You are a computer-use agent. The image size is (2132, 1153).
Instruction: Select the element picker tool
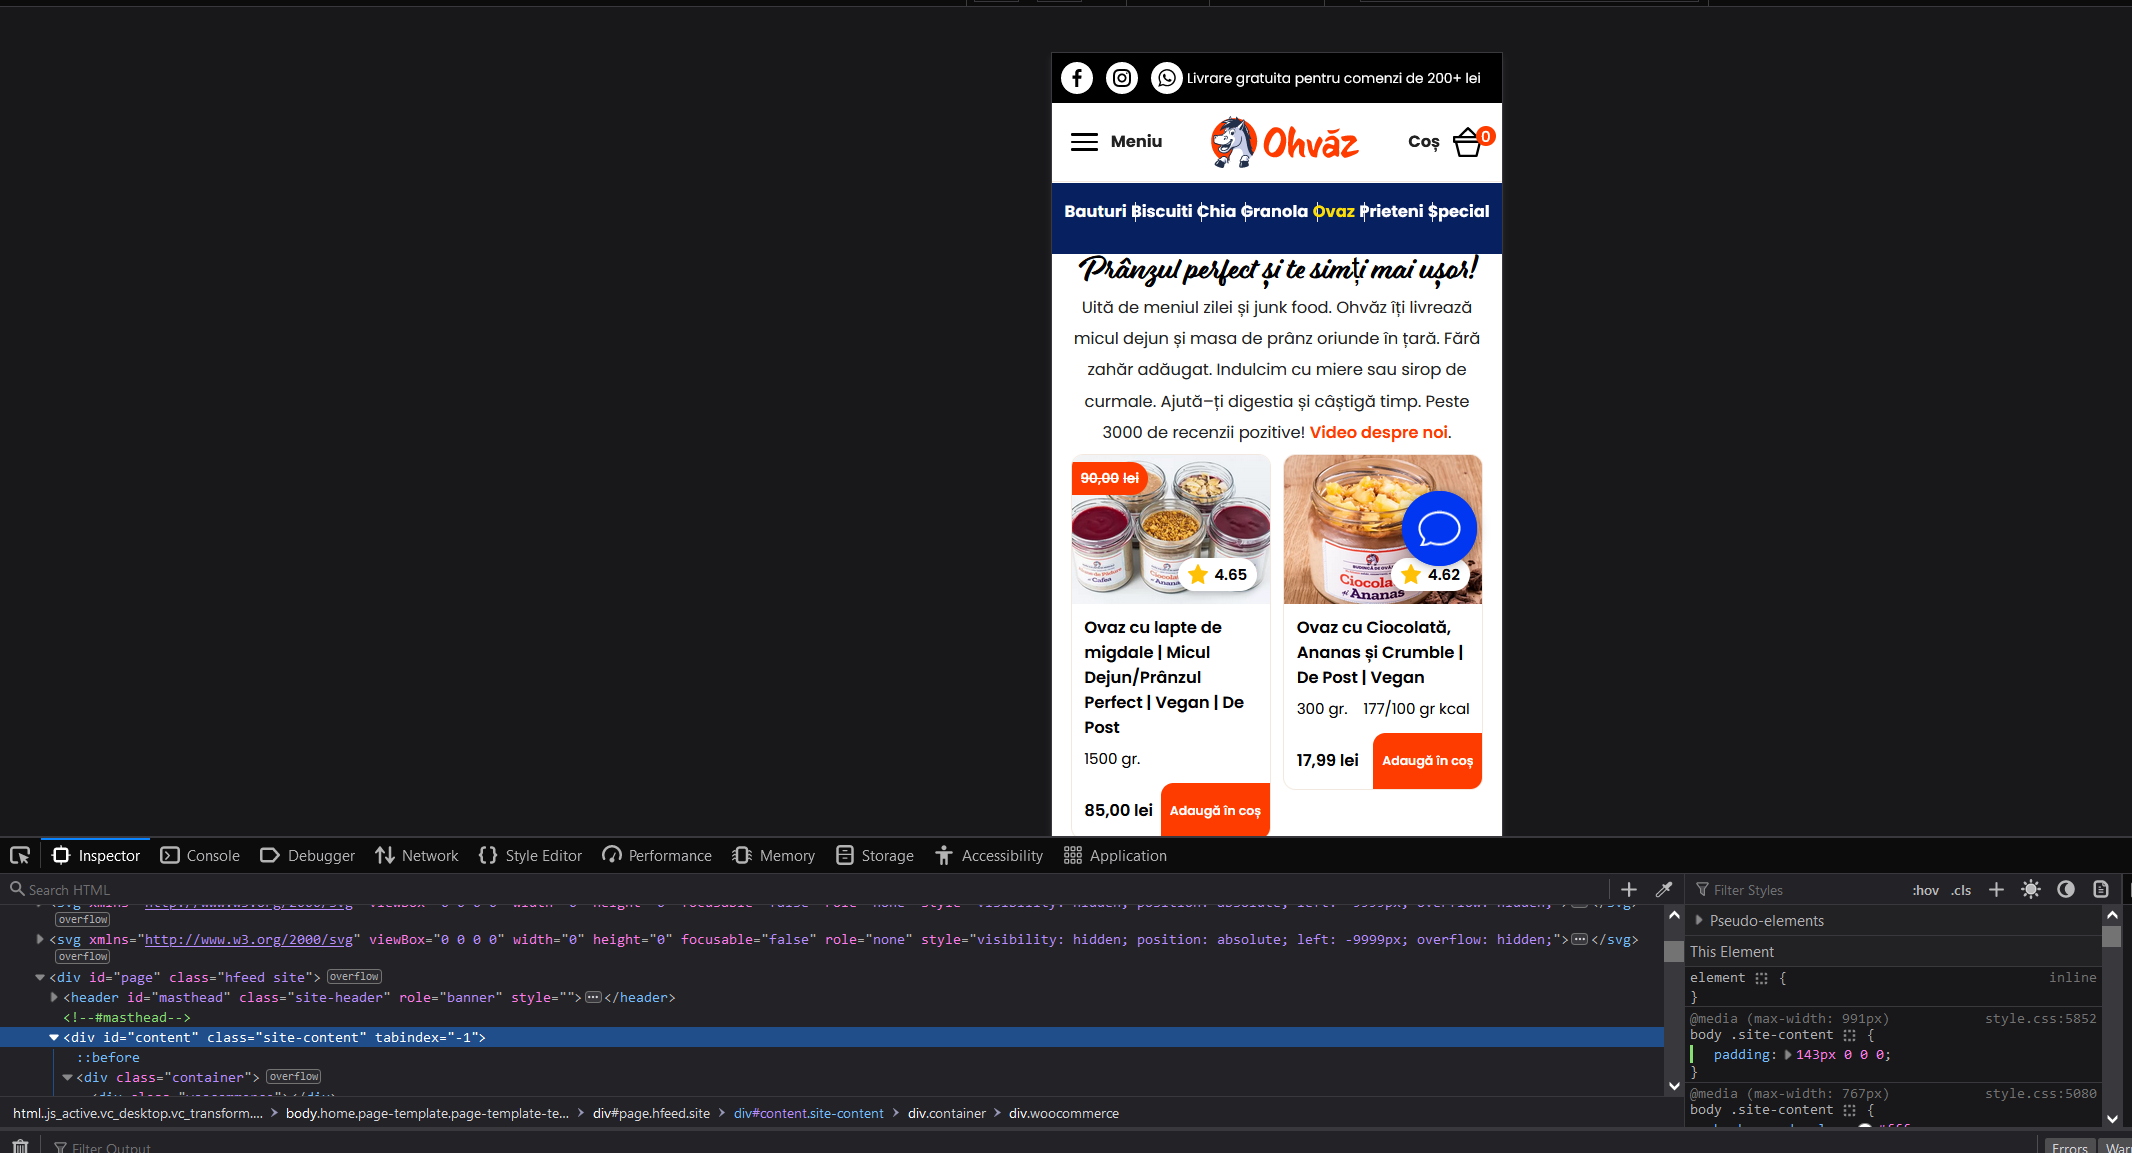tap(20, 855)
